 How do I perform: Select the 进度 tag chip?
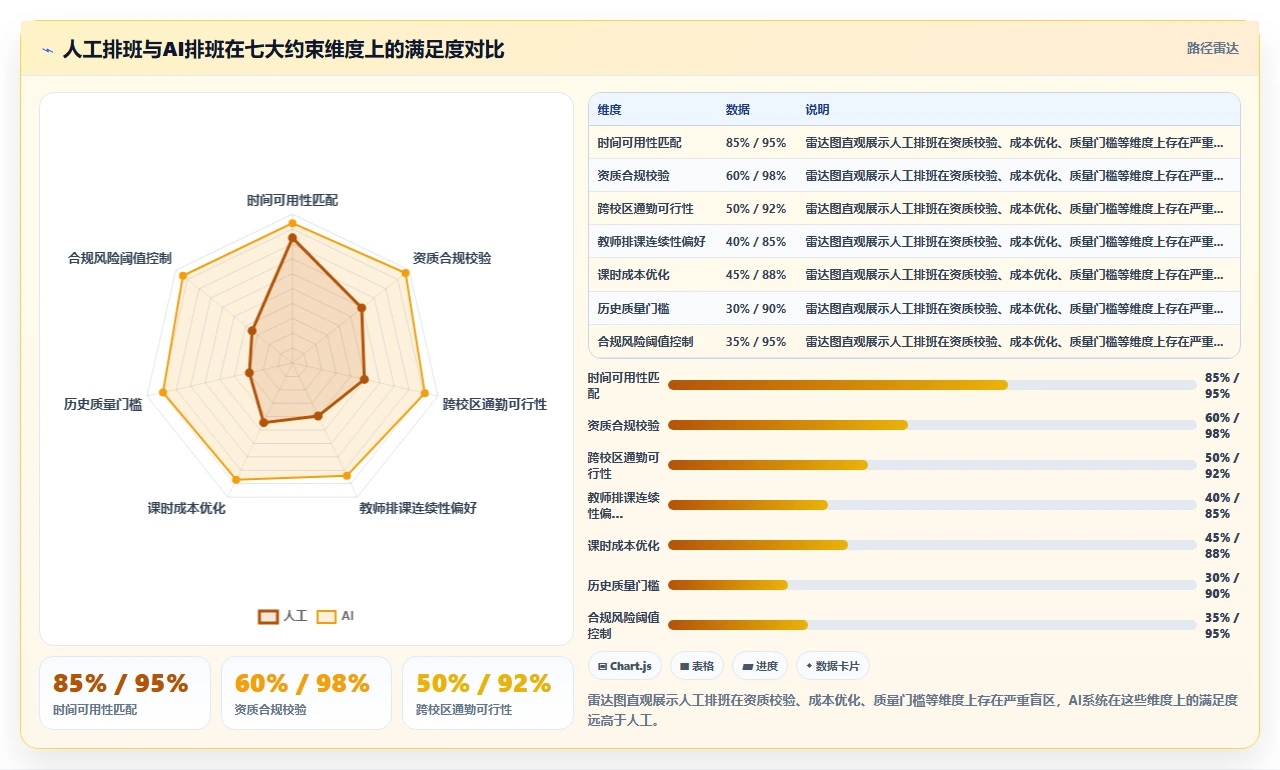pyautogui.click(x=760, y=666)
